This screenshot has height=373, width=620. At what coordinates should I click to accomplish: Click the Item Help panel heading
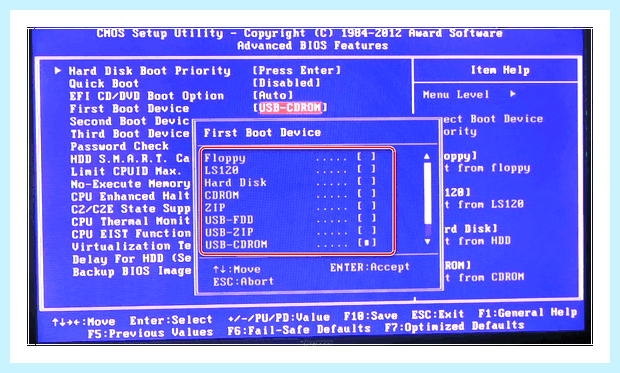tap(500, 70)
